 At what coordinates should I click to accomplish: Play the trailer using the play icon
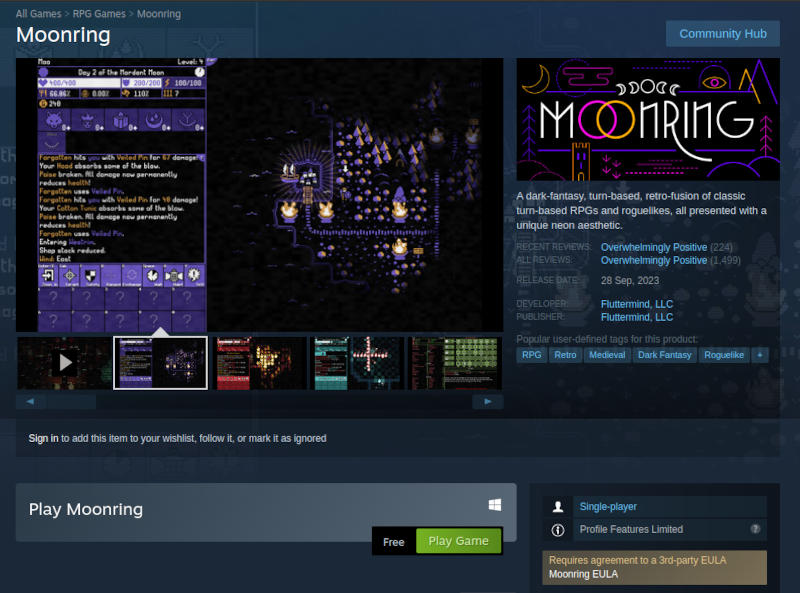coord(65,363)
